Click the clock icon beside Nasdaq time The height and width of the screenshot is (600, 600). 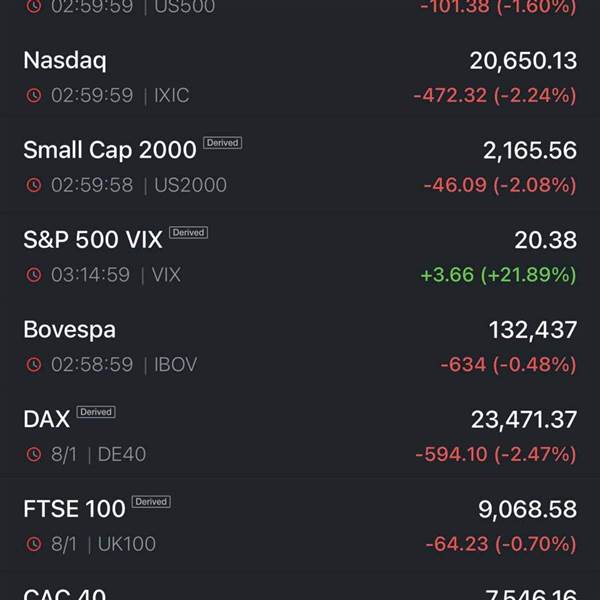coord(34,95)
